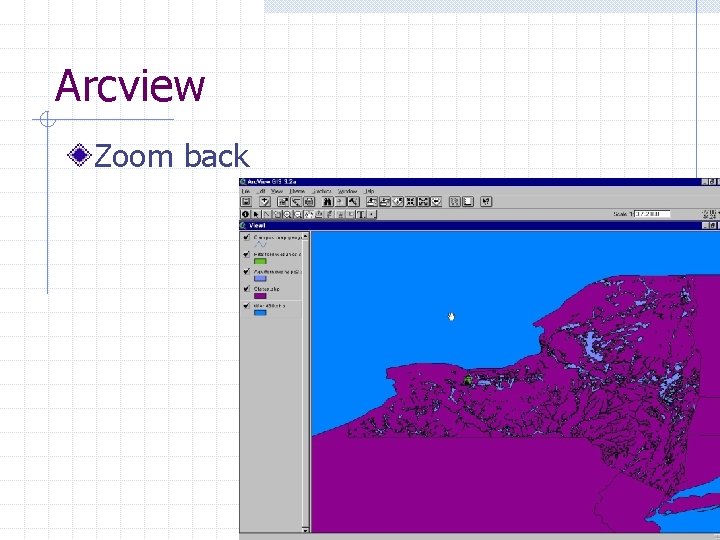Click the Save Project toolbar icon
Image resolution: width=720 pixels, height=540 pixels.
coord(246,202)
